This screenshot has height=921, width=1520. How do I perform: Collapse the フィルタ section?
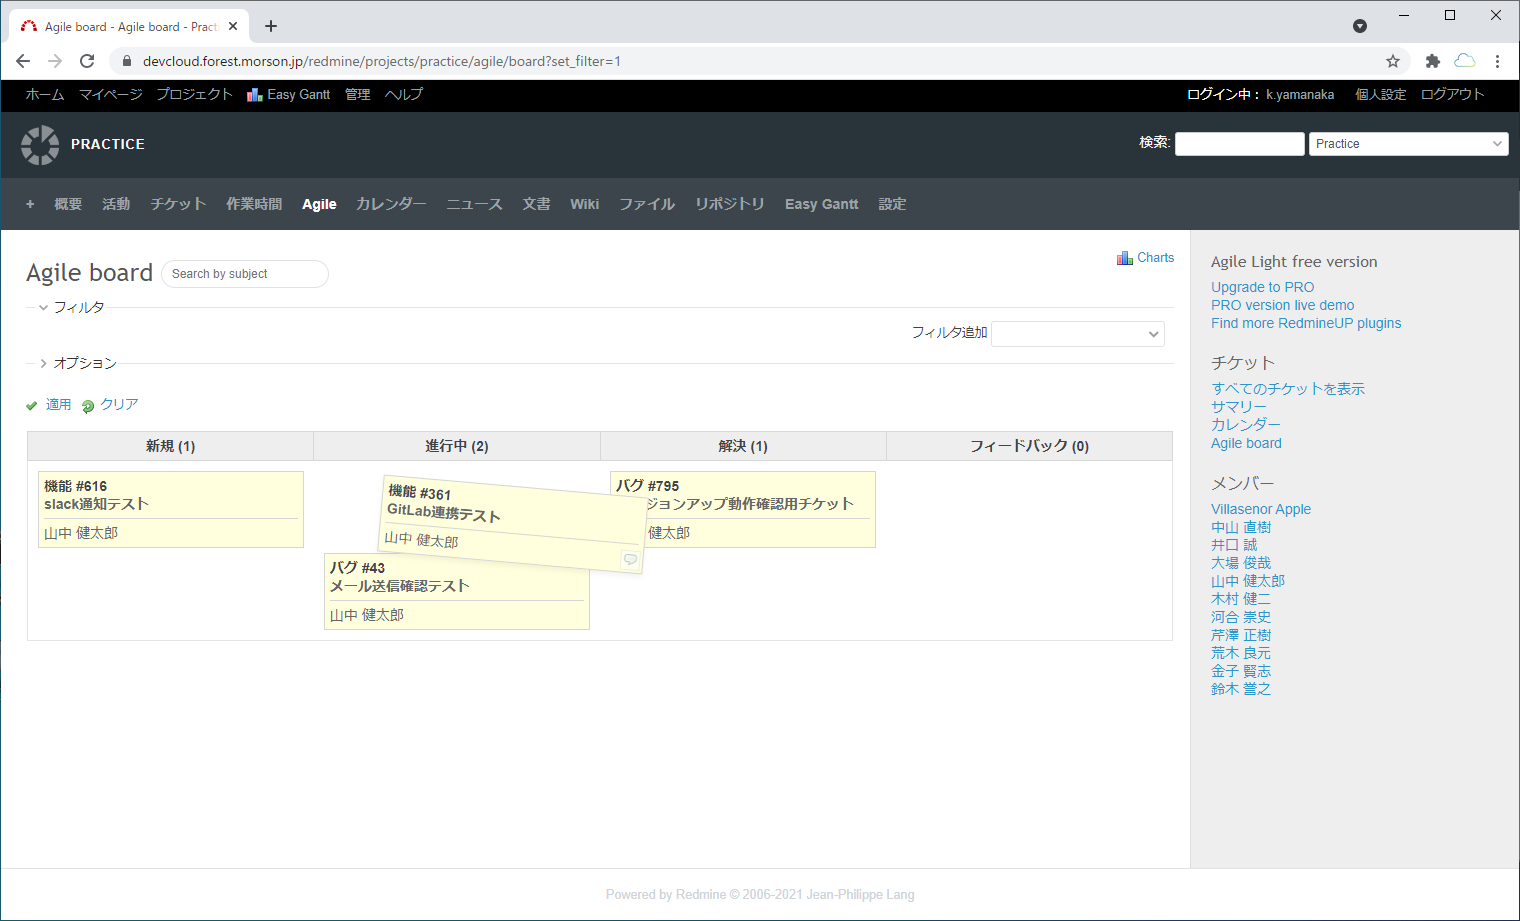point(44,307)
